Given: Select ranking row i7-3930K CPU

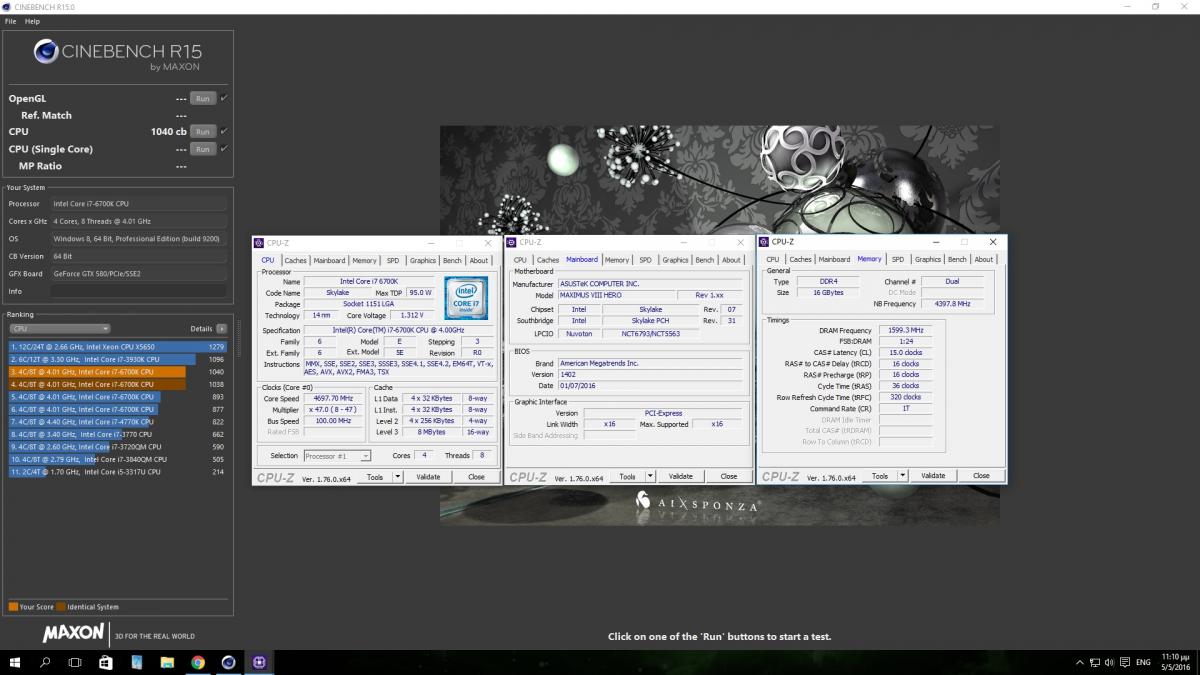Looking at the screenshot, I should [118, 359].
